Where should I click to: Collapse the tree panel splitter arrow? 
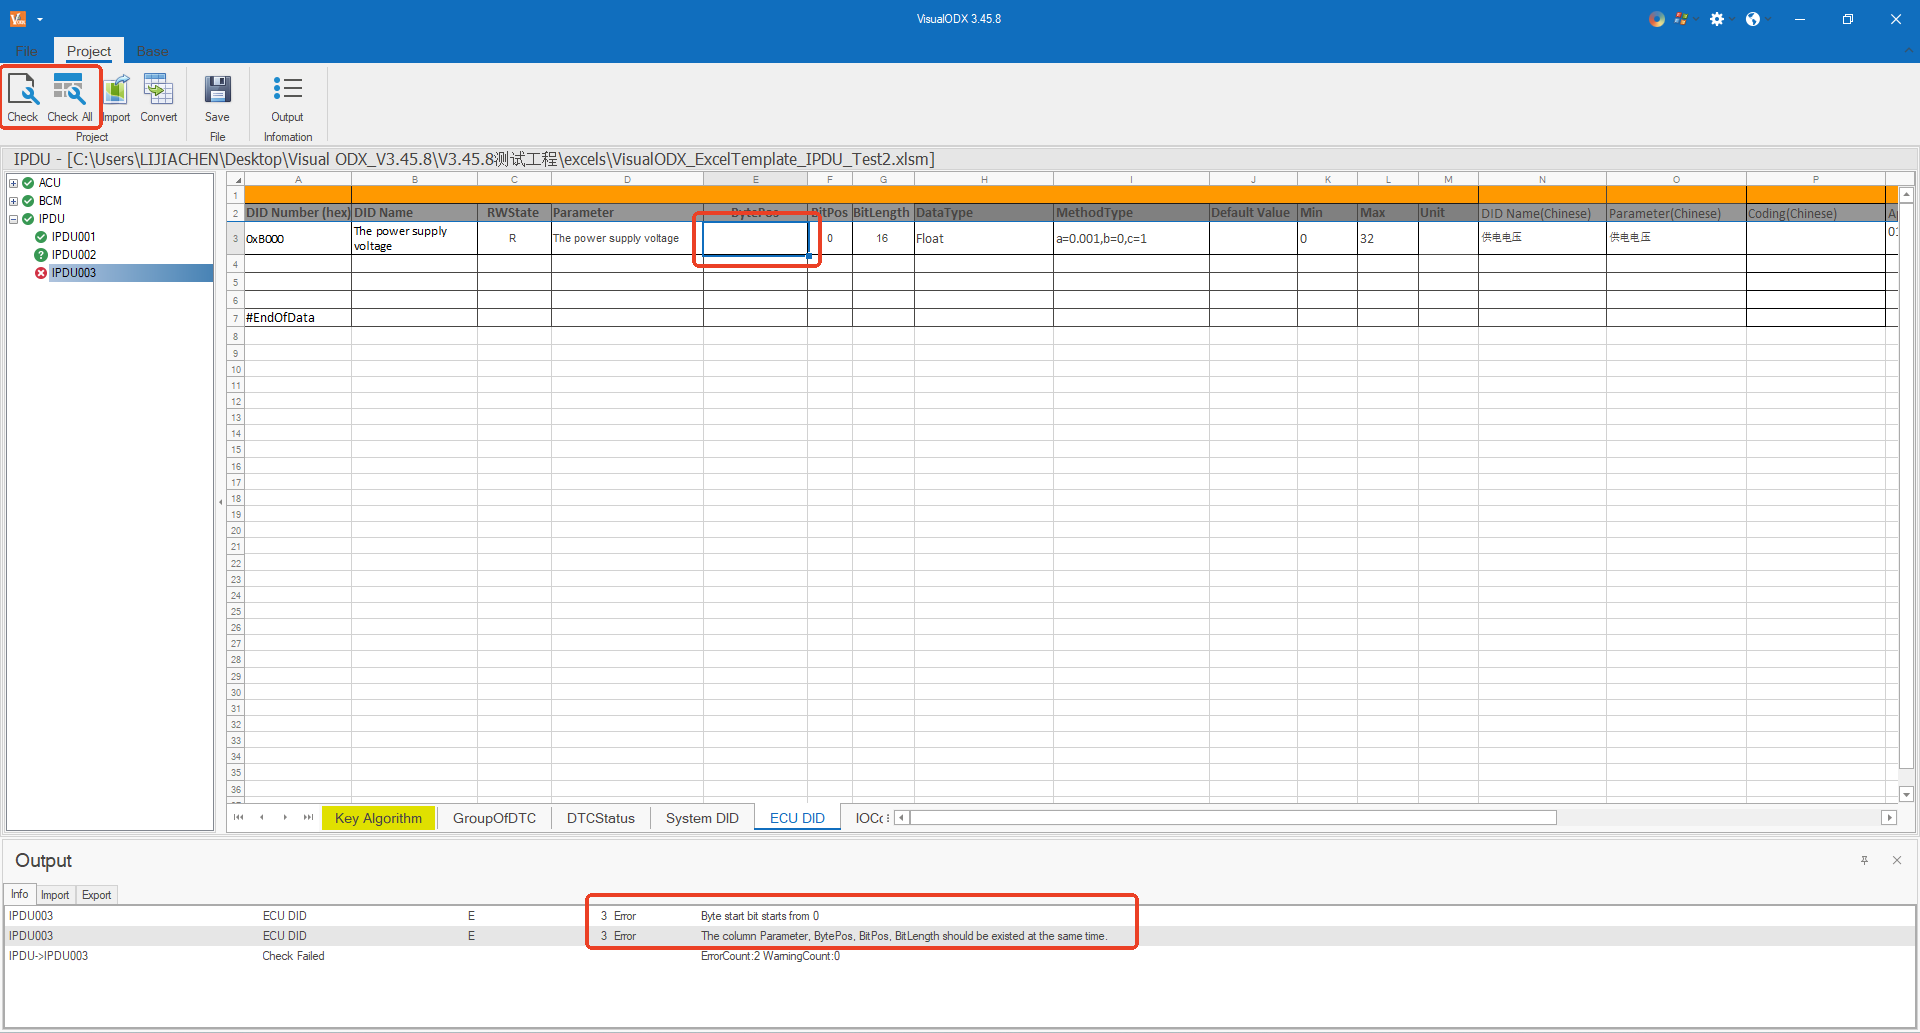coord(220,502)
